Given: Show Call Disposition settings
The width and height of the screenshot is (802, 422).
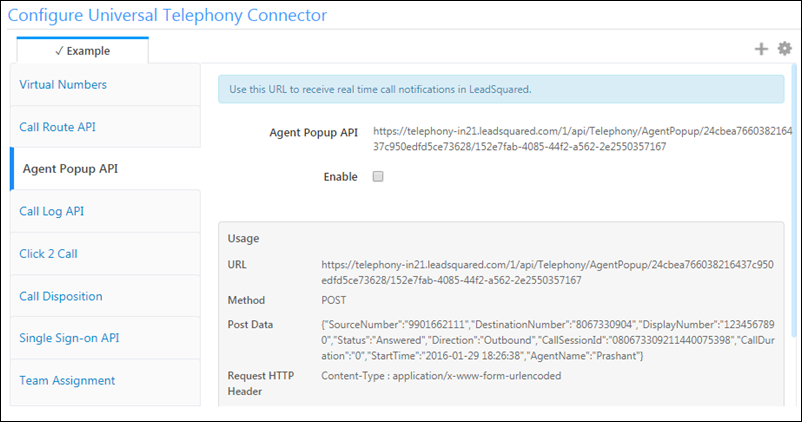Looking at the screenshot, I should 61,296.
